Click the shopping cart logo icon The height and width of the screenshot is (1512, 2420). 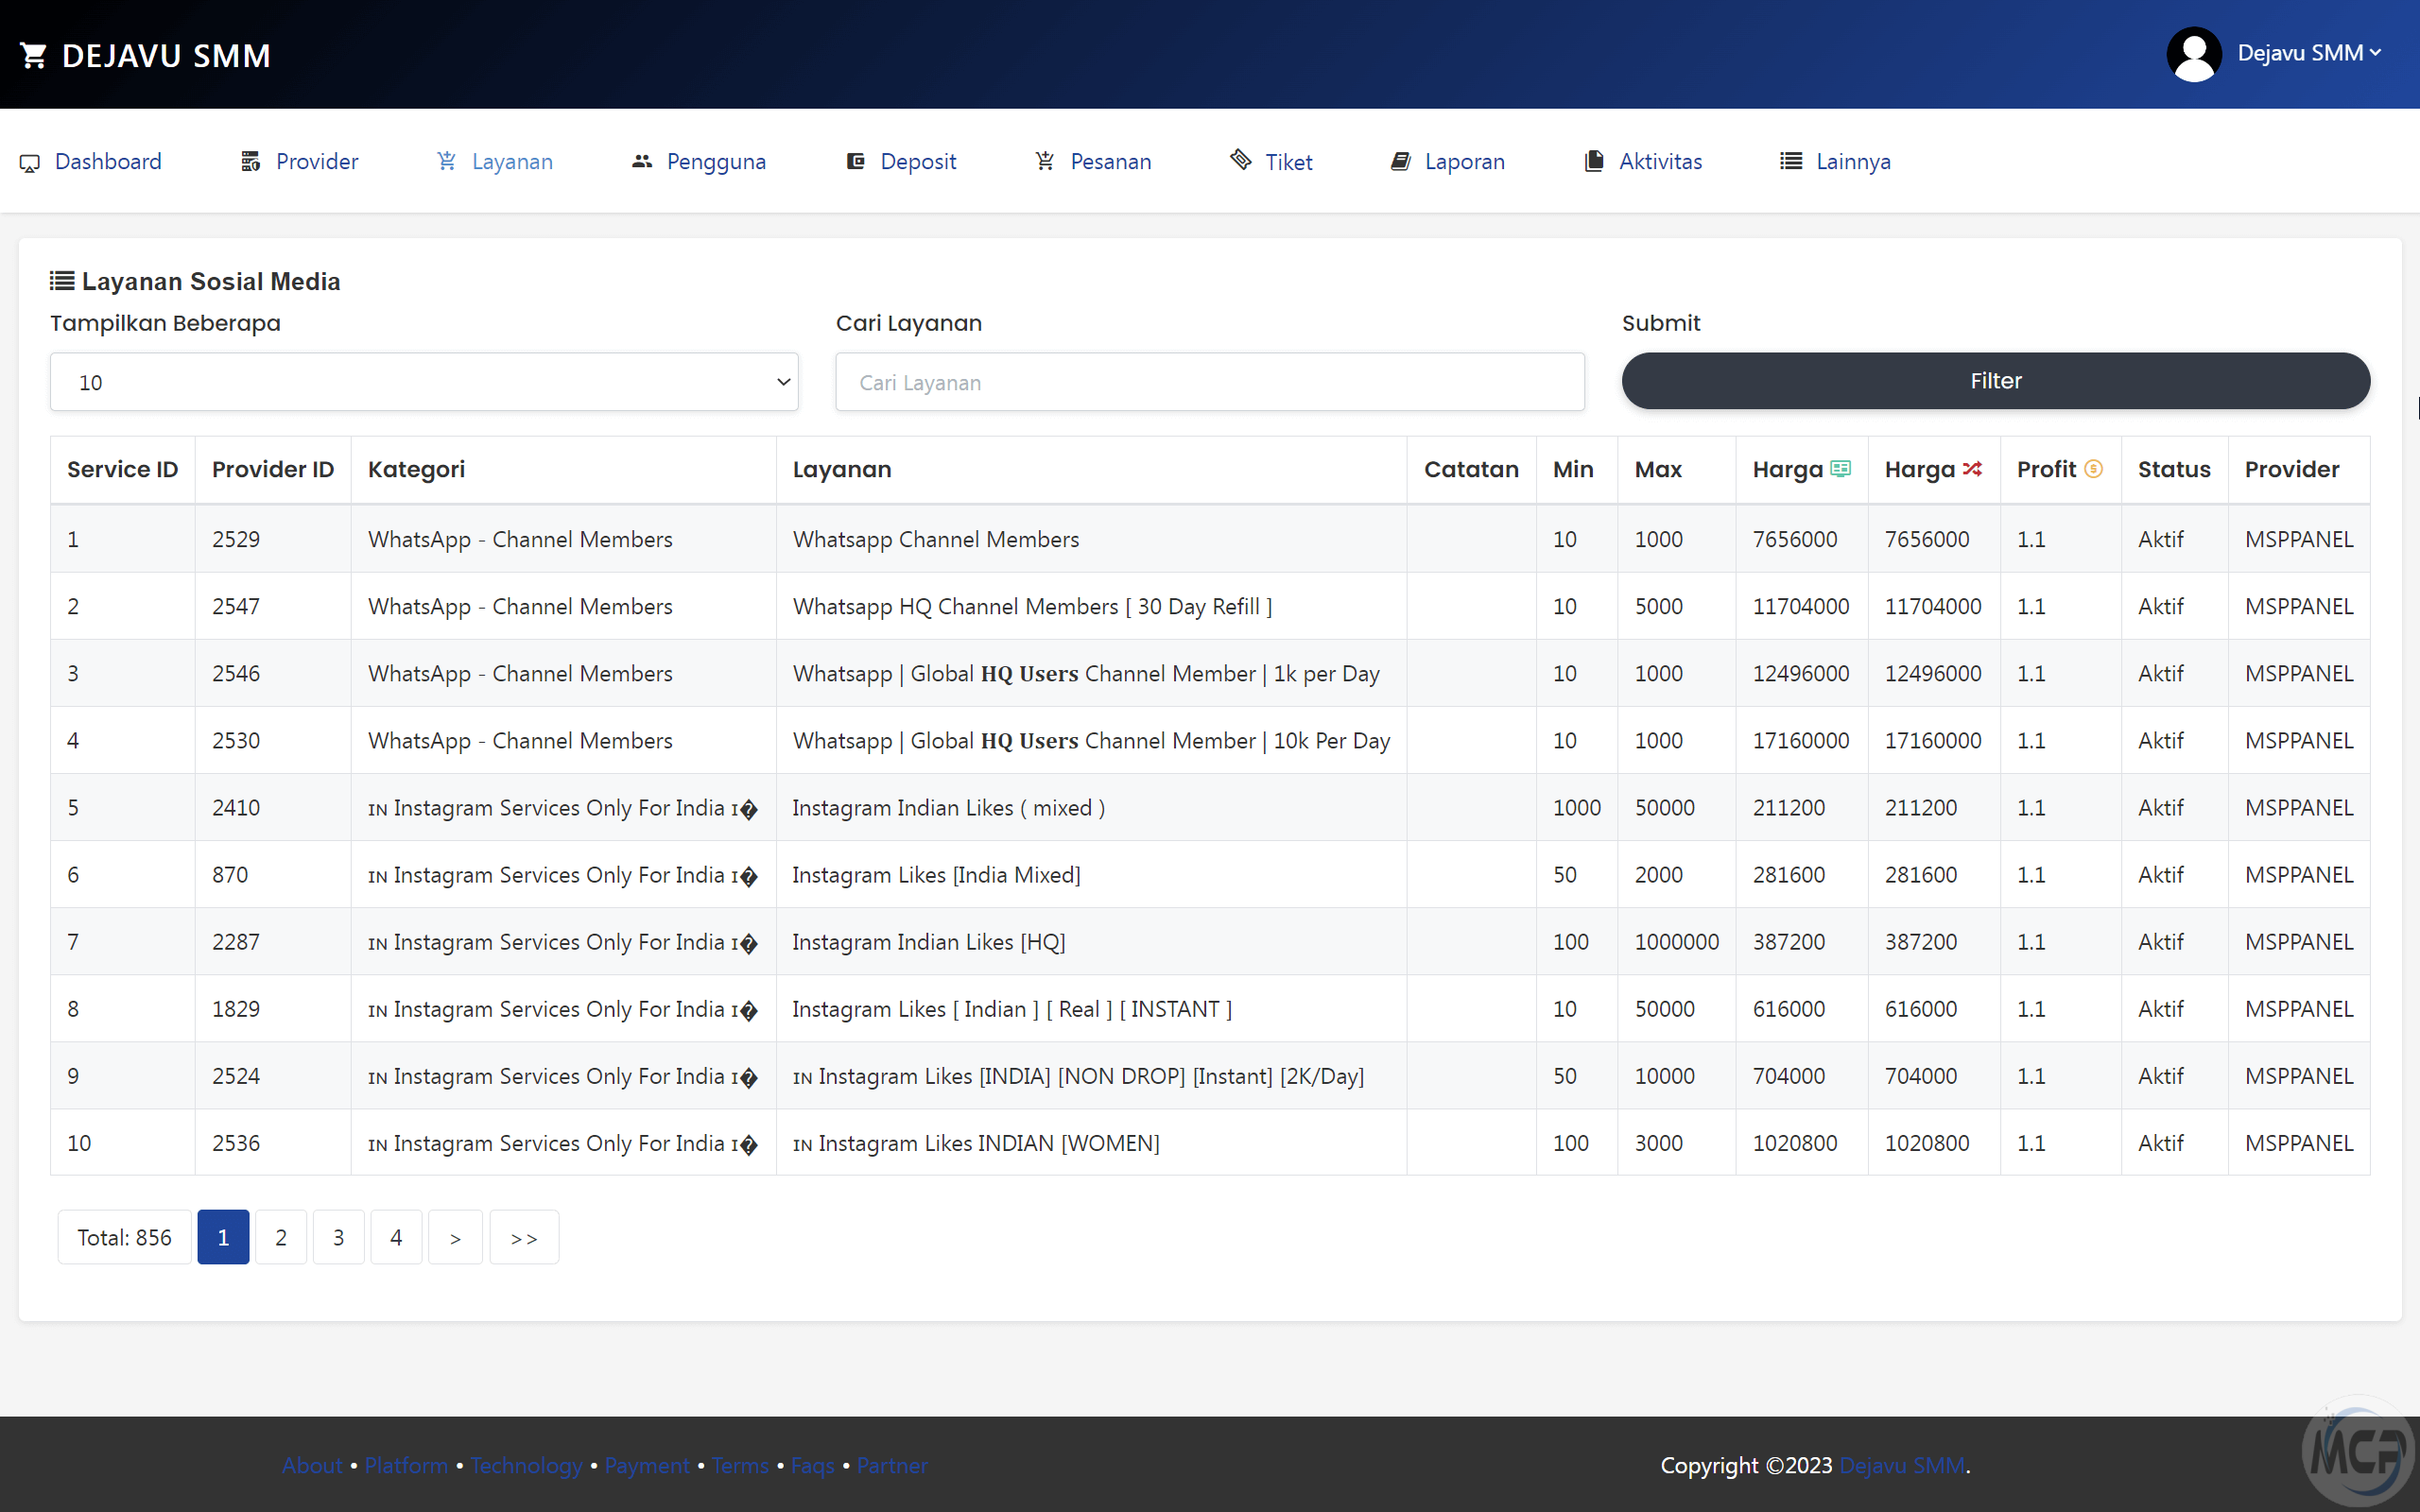pos(33,56)
